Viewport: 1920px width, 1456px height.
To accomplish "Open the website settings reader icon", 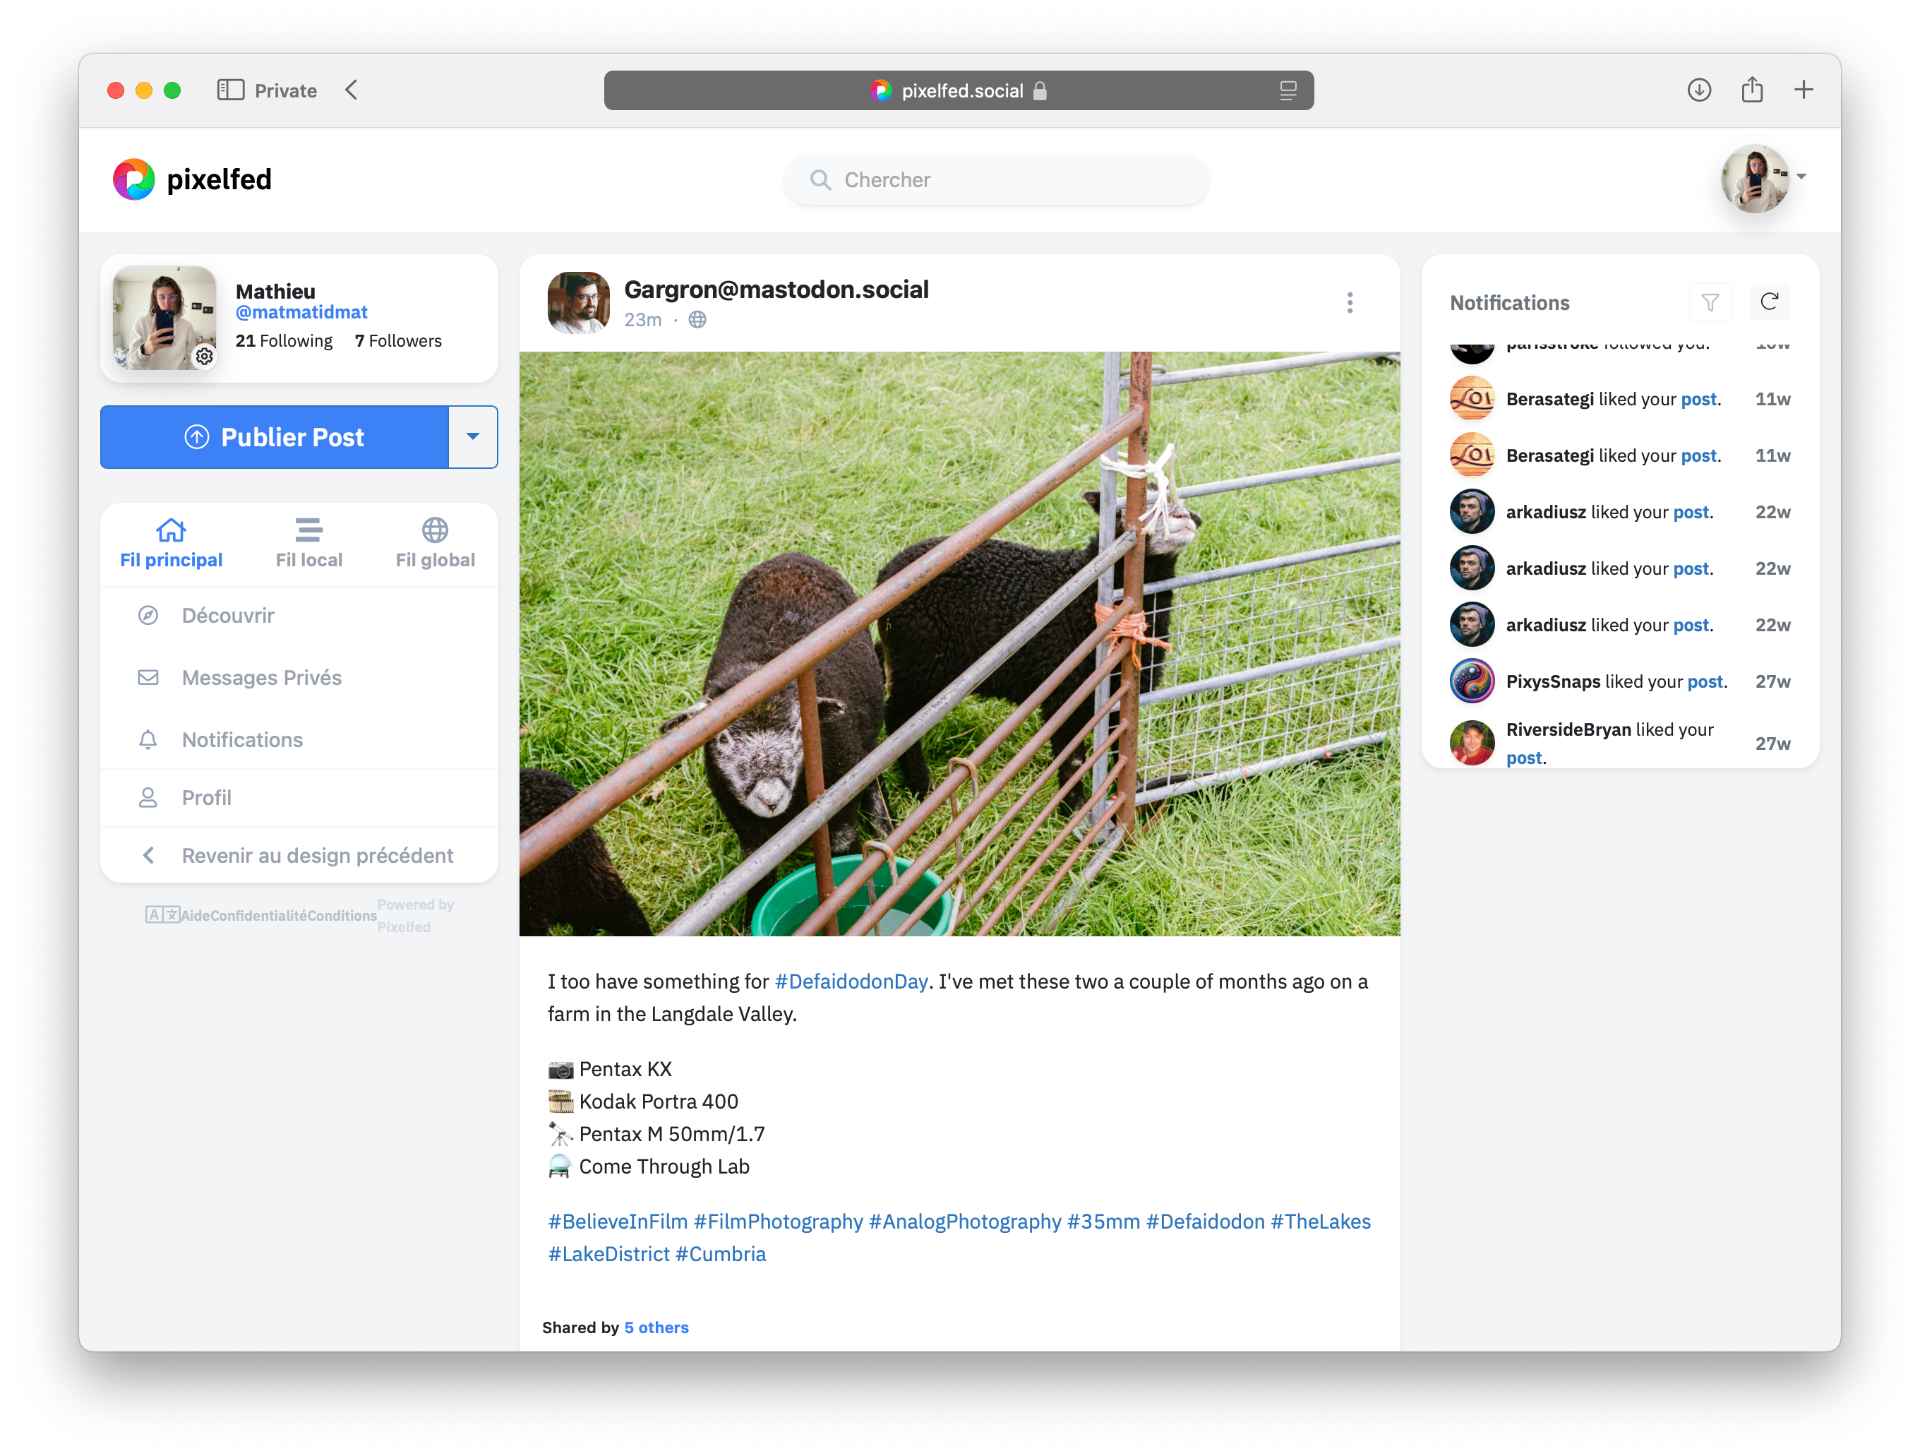I will (x=1288, y=91).
